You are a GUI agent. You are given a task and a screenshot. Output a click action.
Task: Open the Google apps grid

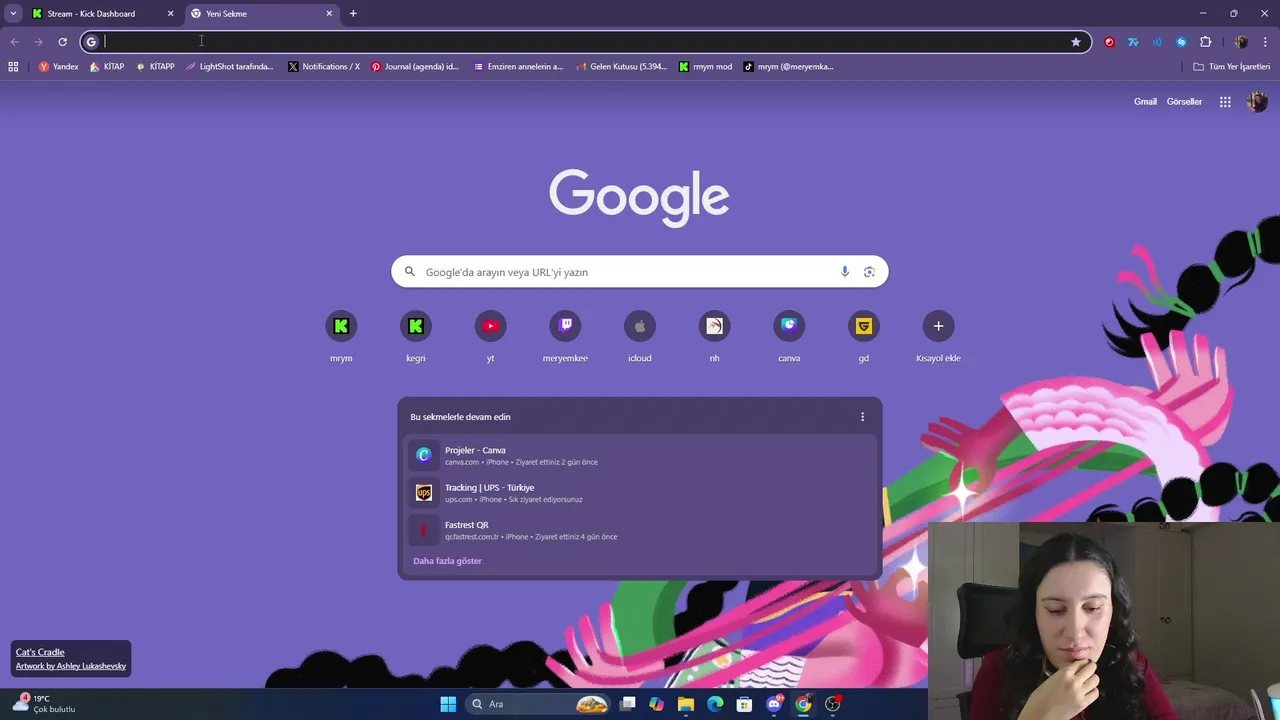(x=1225, y=102)
